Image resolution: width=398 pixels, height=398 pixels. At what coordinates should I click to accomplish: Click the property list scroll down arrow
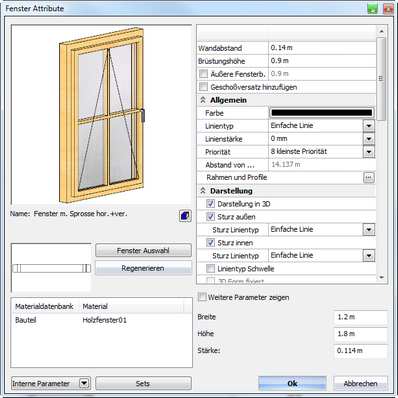(x=382, y=278)
